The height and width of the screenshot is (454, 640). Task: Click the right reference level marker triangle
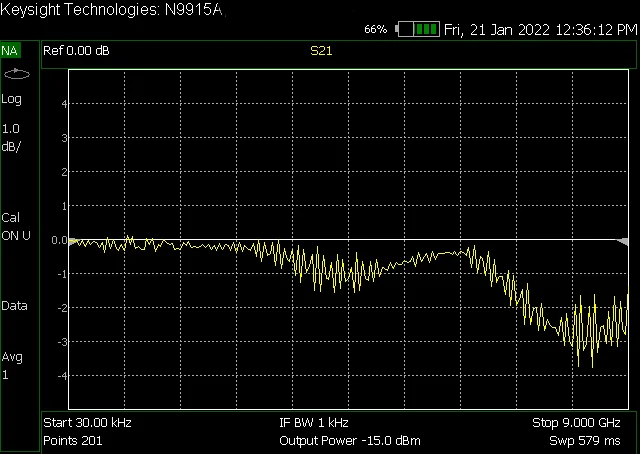click(x=623, y=241)
